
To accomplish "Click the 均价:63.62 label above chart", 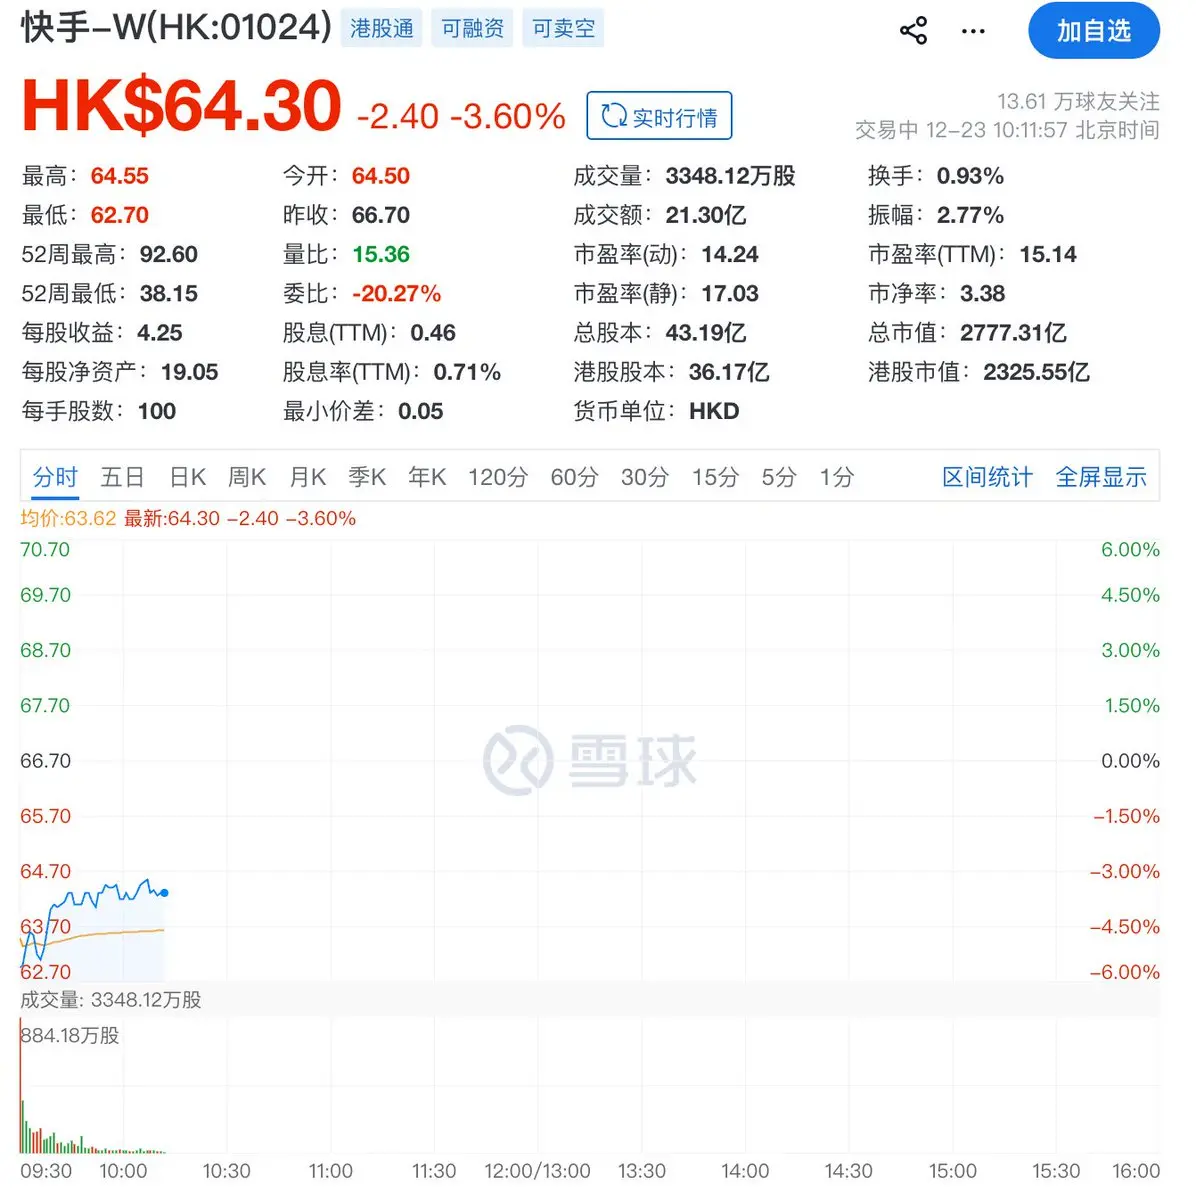I will [x=68, y=518].
